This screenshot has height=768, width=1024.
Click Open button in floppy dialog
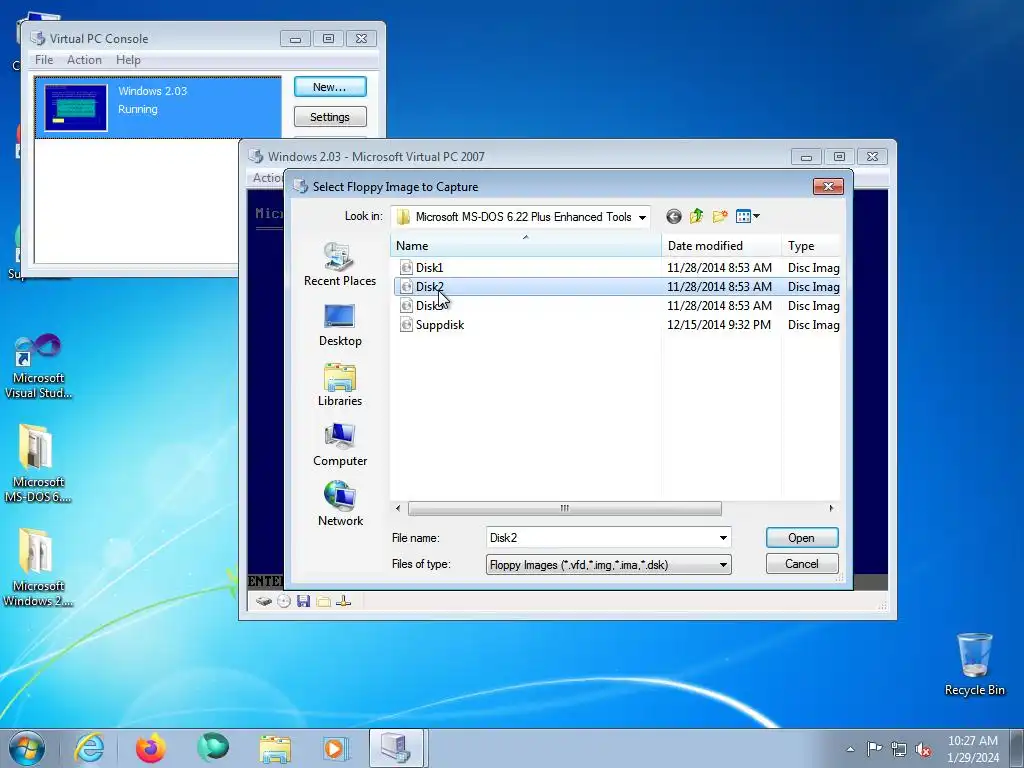(801, 537)
